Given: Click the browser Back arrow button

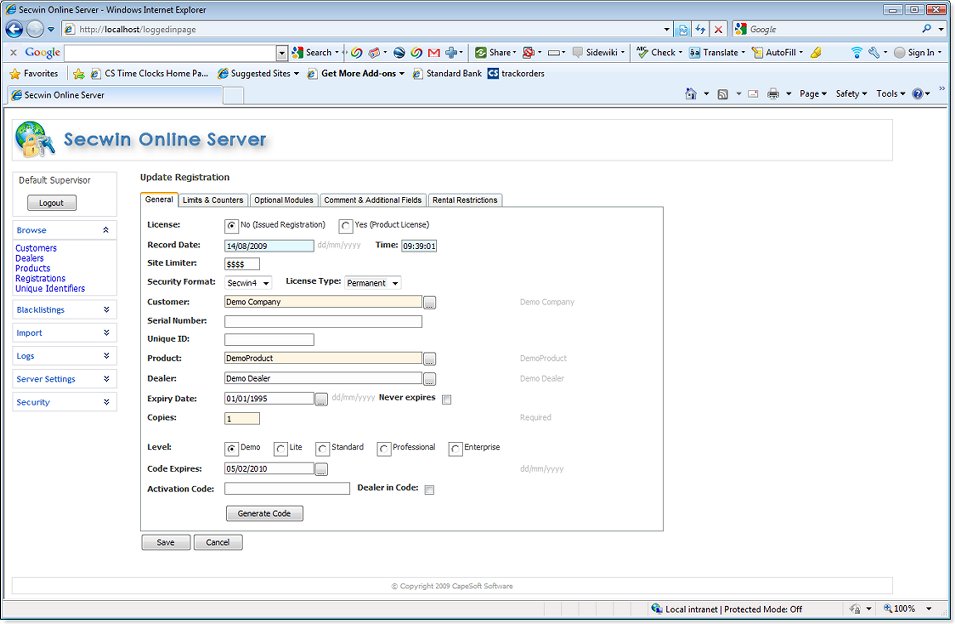Looking at the screenshot, I should click(x=15, y=30).
